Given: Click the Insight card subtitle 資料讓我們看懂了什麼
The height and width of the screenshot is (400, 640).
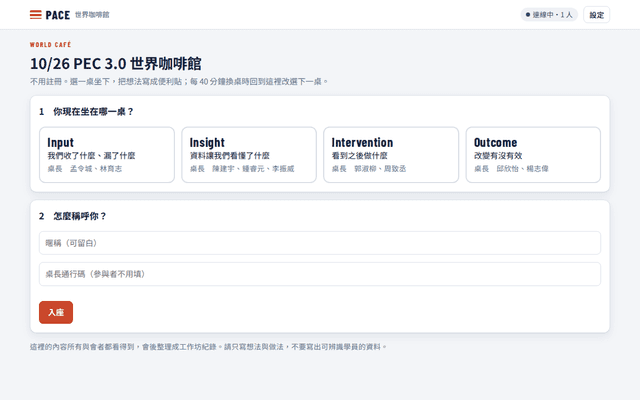Looking at the screenshot, I should pos(229,156).
